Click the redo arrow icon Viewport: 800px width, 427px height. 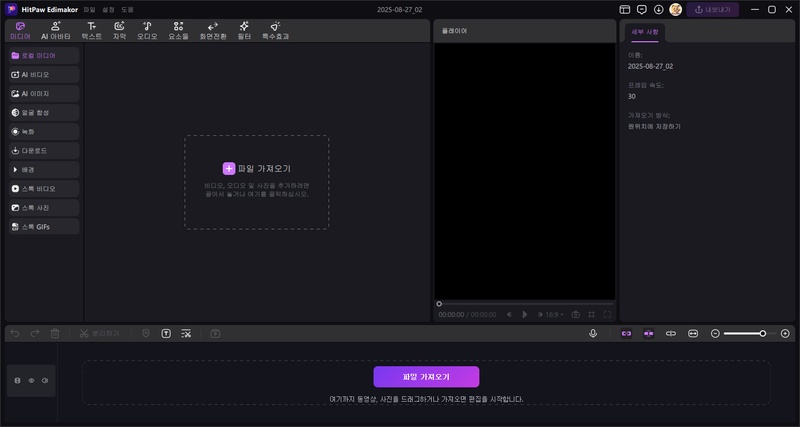coord(35,334)
